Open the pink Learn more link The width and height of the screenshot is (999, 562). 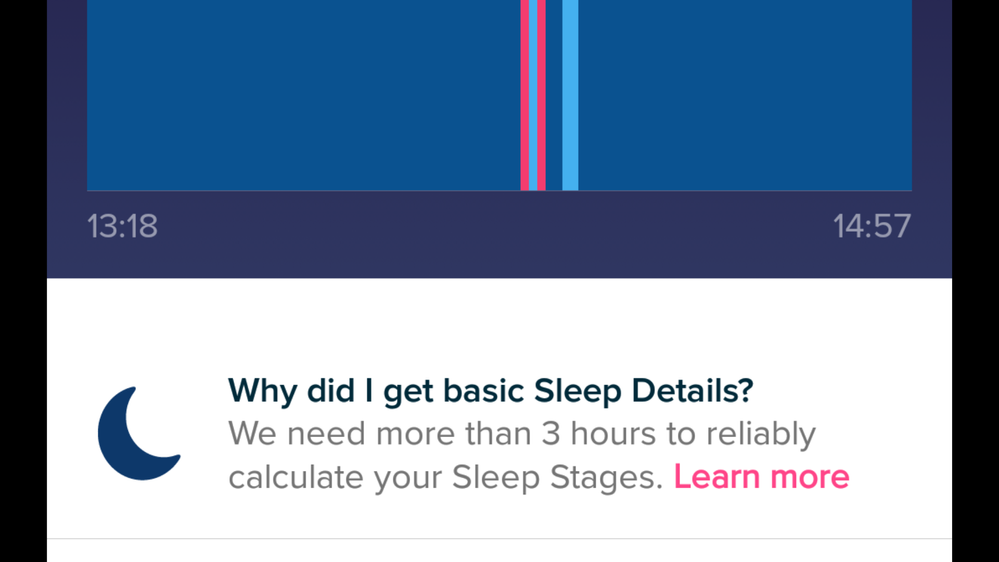click(761, 477)
